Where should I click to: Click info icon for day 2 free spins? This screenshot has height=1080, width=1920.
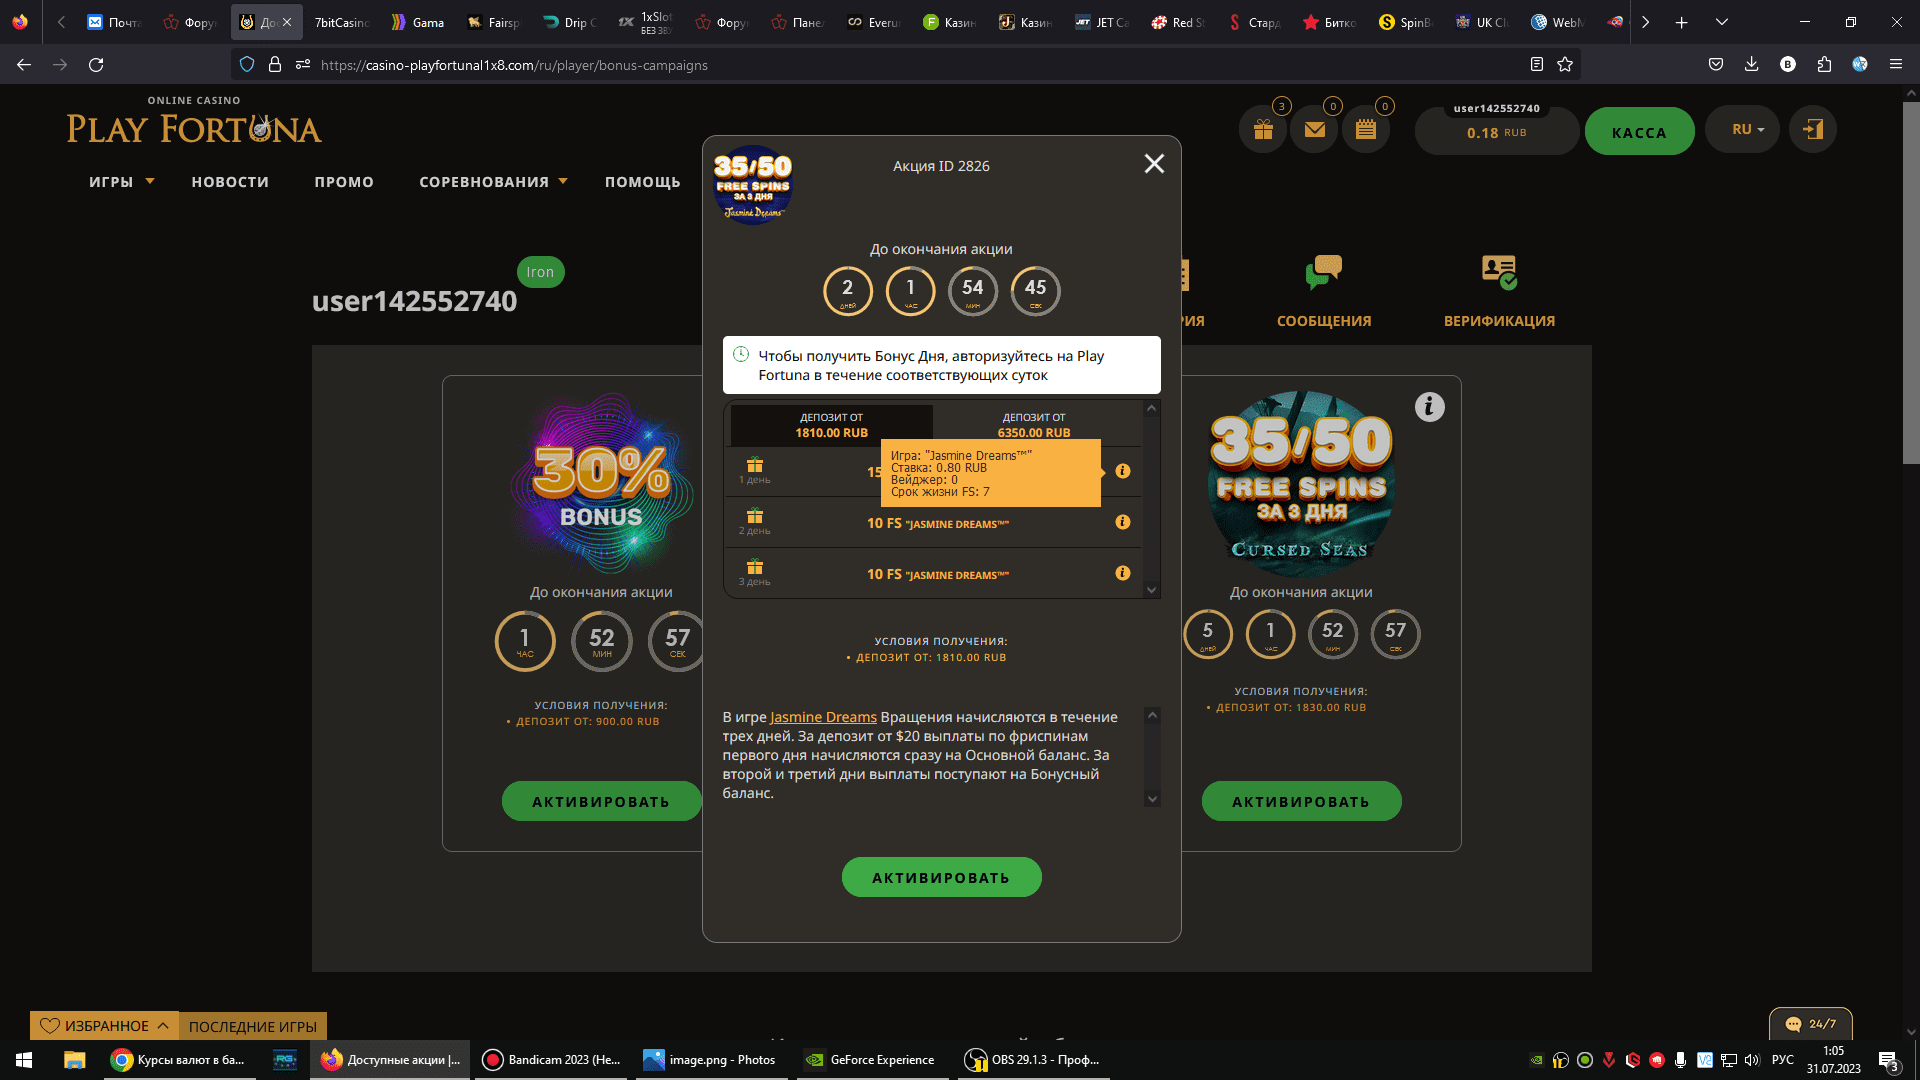tap(1123, 522)
